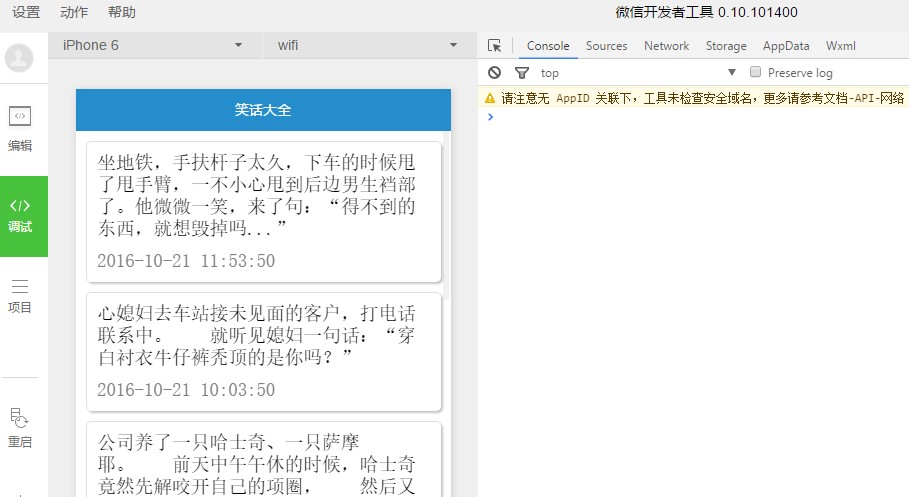The image size is (909, 497).
Task: Switch to the Wxml tab
Action: click(x=840, y=46)
